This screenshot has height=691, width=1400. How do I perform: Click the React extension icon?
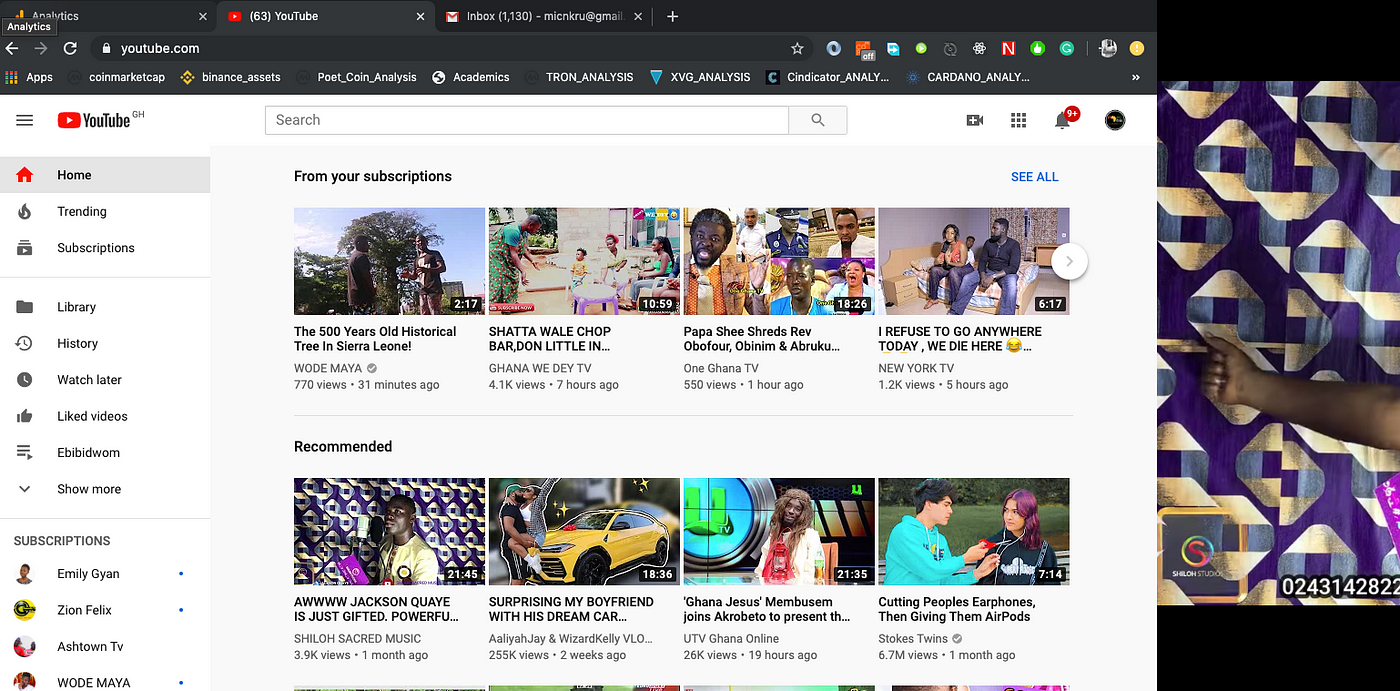pos(979,48)
